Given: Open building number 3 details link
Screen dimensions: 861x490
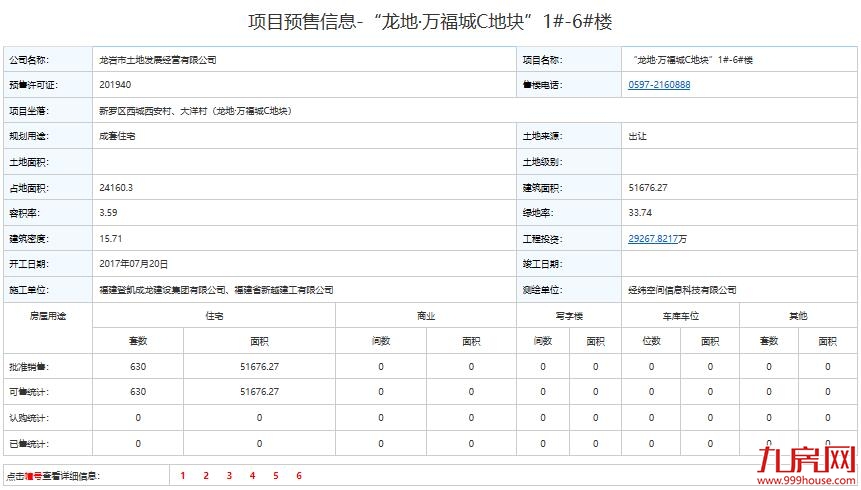Looking at the screenshot, I should point(229,476).
